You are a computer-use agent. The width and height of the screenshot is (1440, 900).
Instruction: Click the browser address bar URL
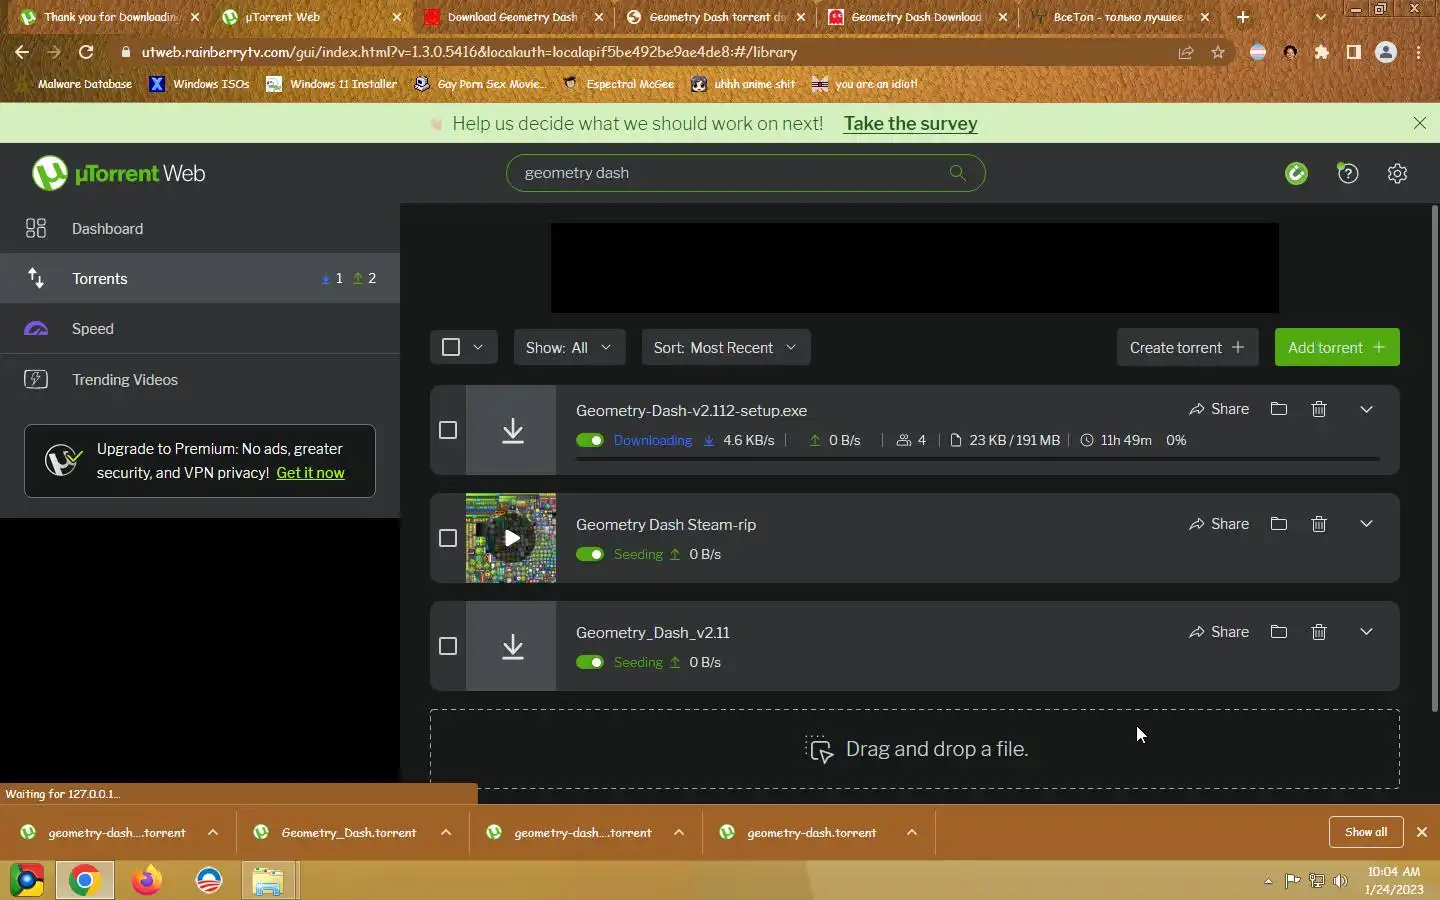pyautogui.click(x=470, y=52)
